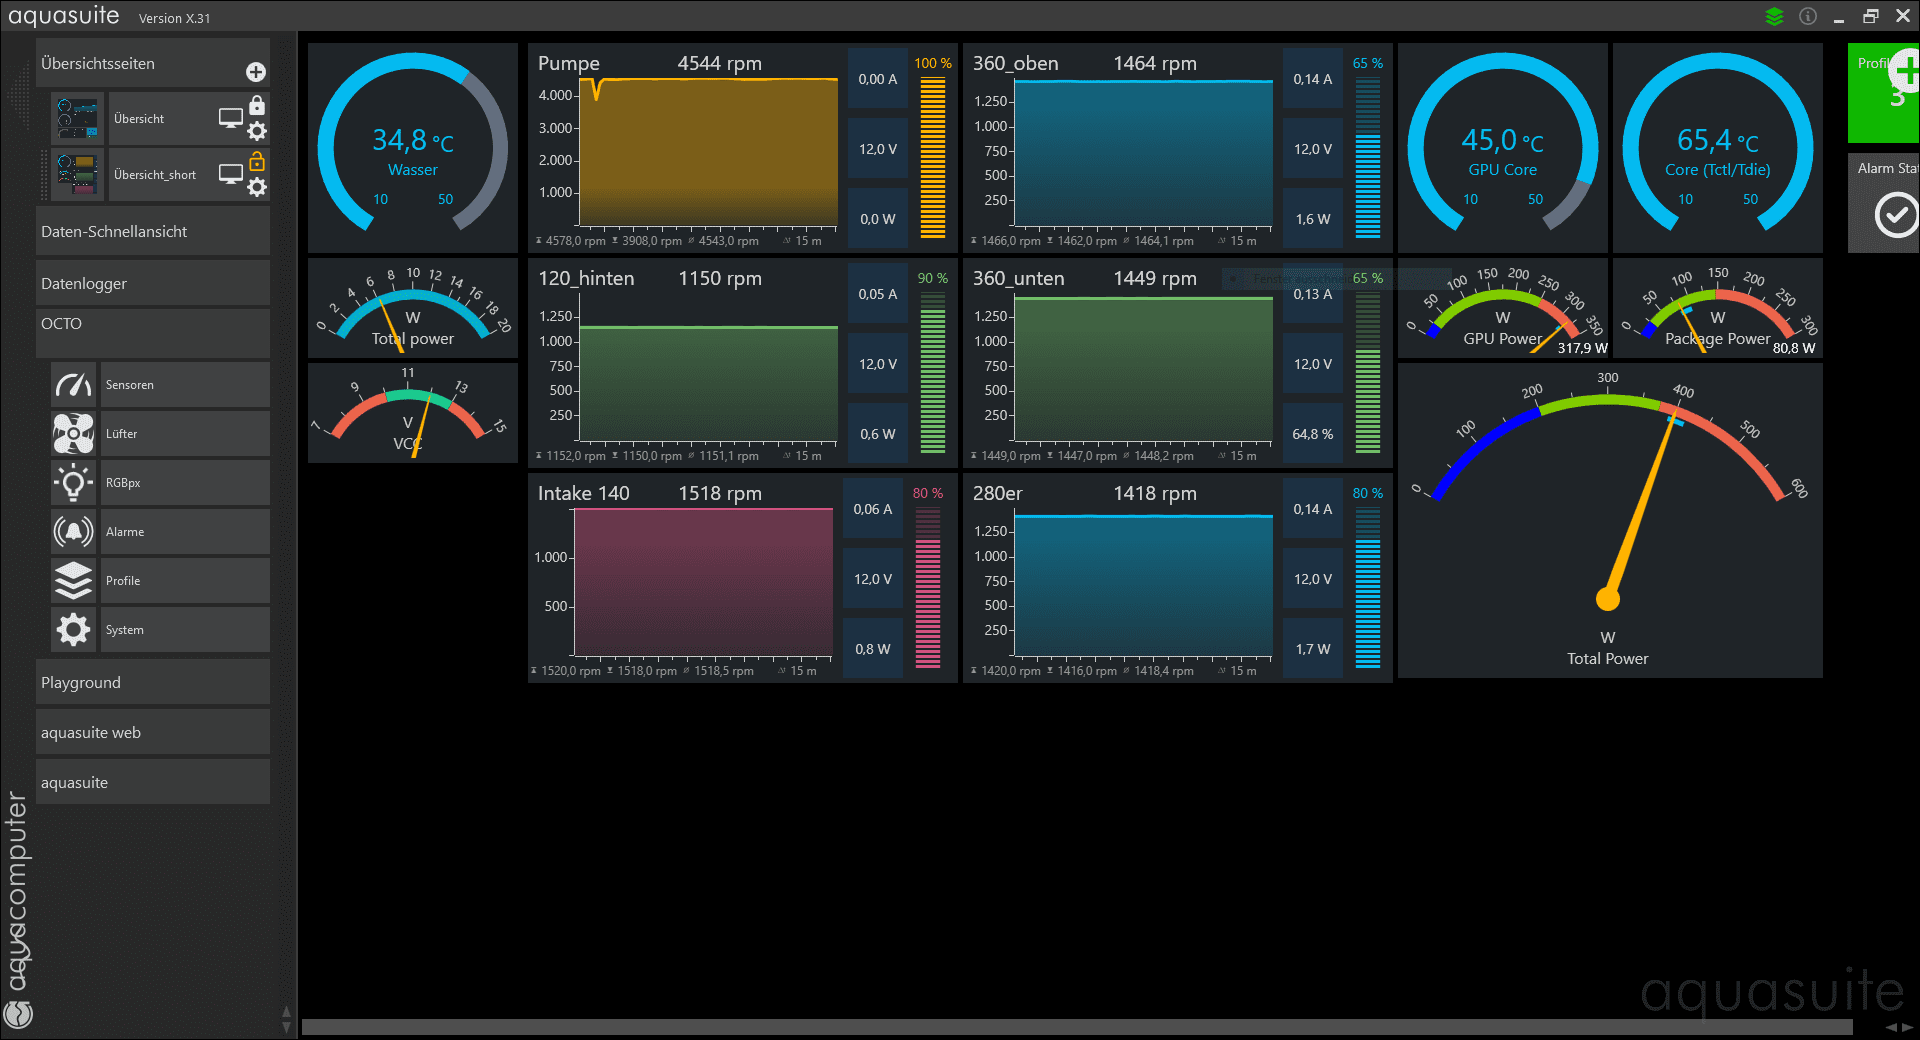Click the small Total power gauge
This screenshot has width=1920, height=1040.
[413, 308]
